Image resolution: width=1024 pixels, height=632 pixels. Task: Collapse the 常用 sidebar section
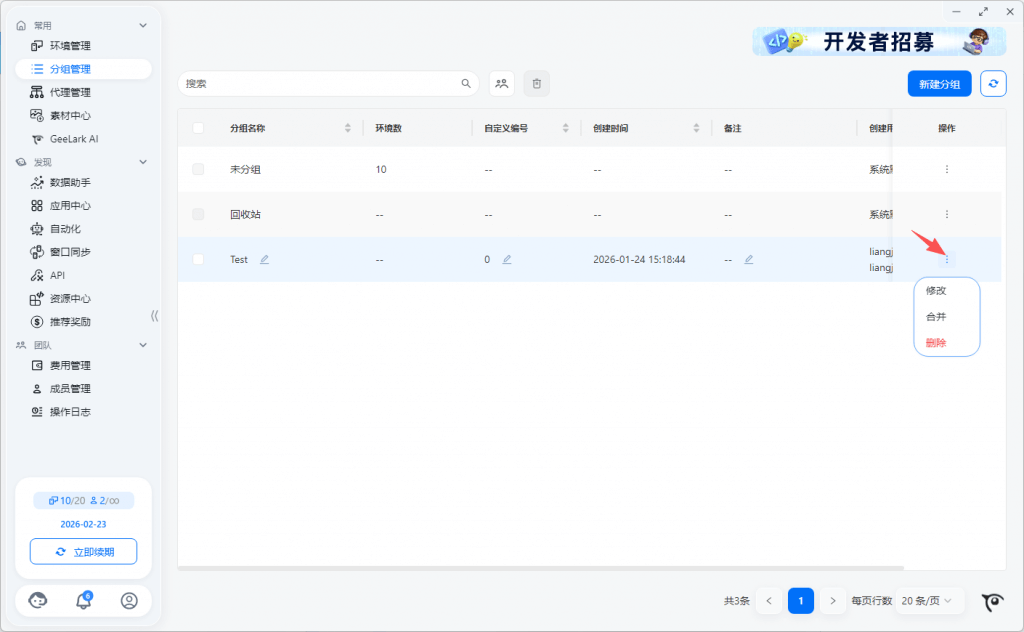click(x=143, y=25)
